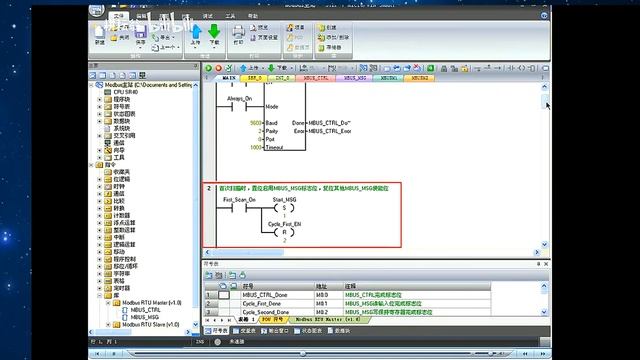Click the Compile icon in editor toolbar

229,68
